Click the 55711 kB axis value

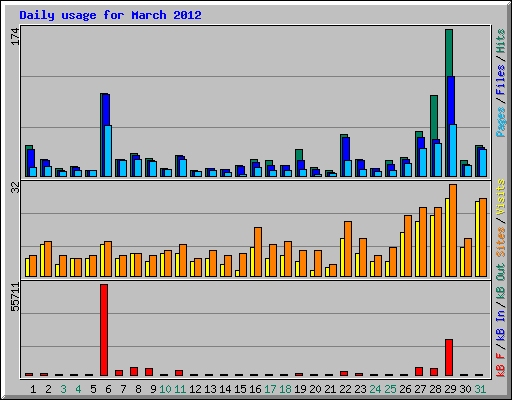click(x=15, y=297)
